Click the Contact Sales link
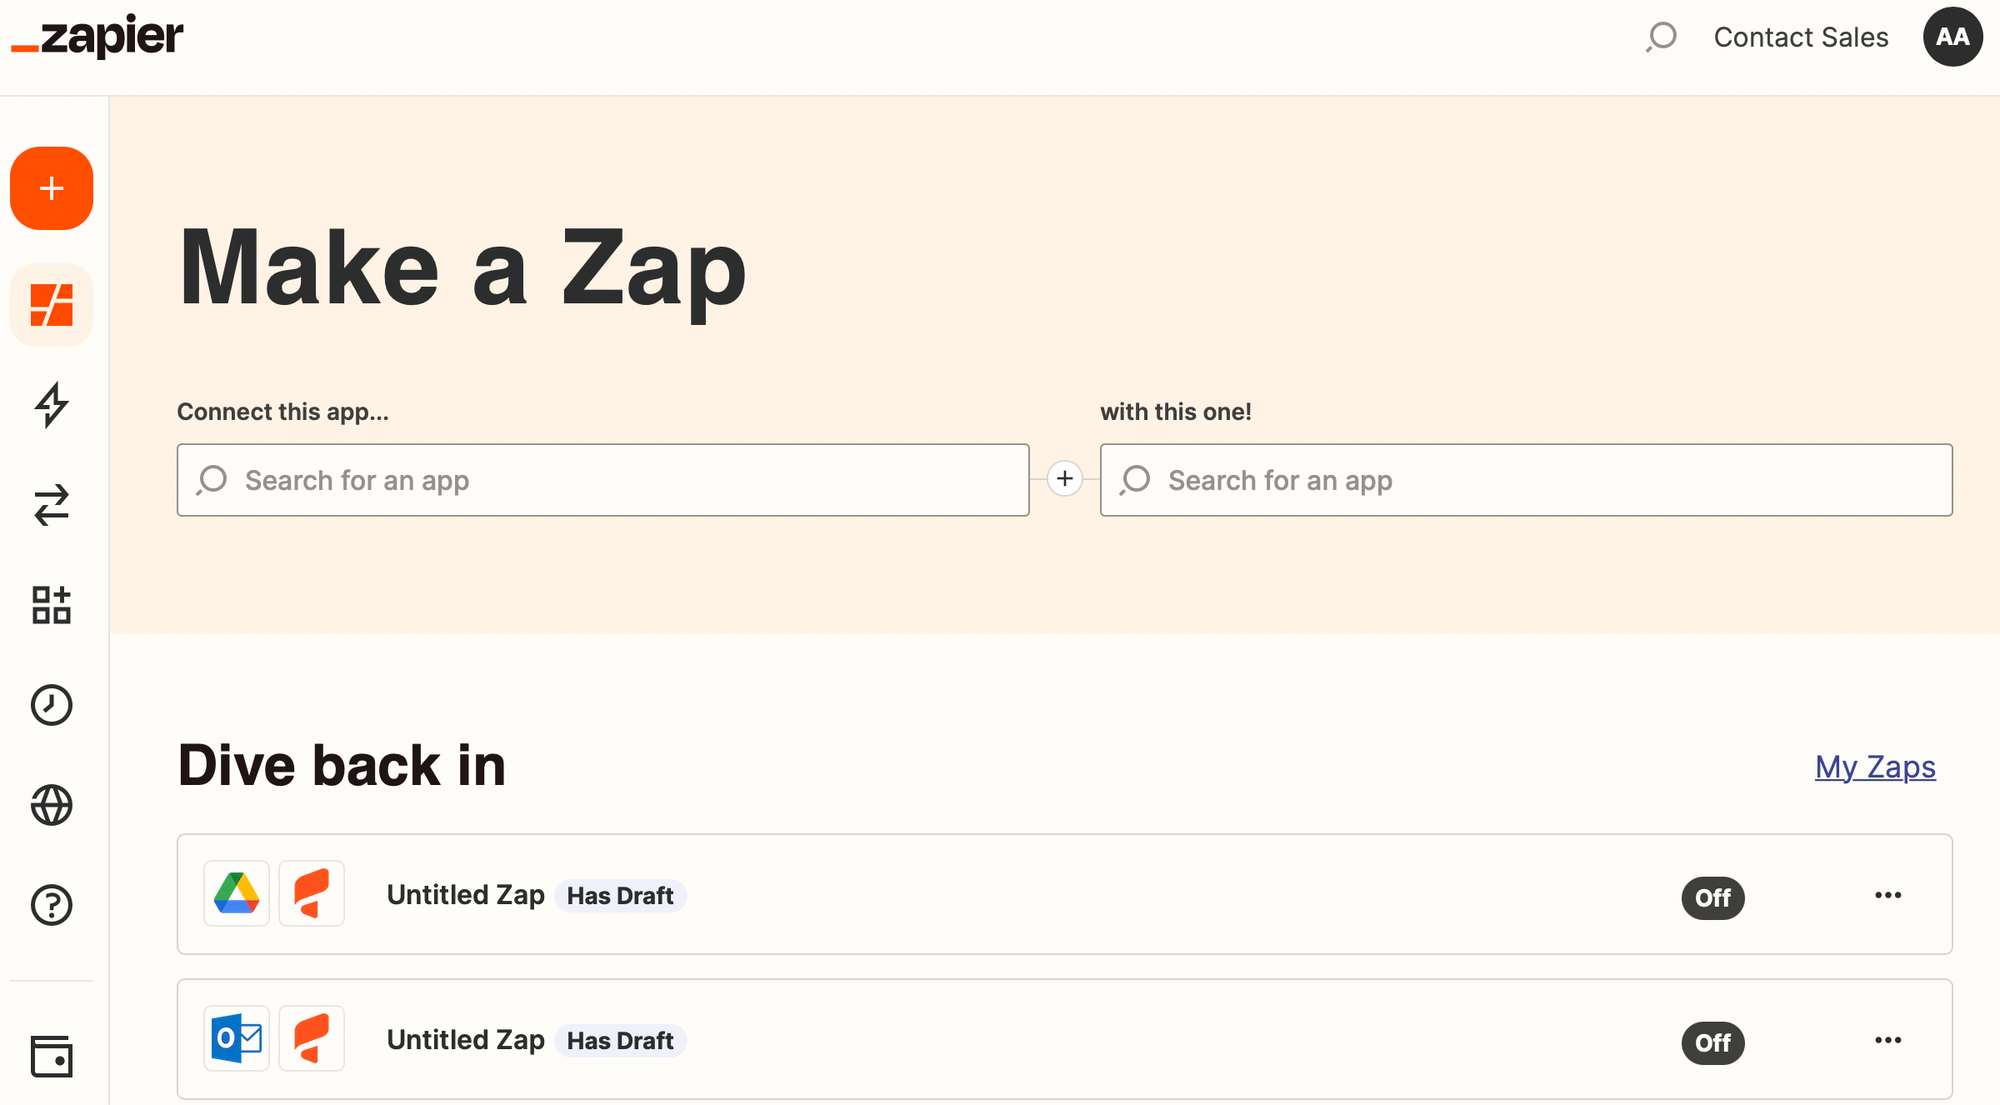Screen dimensions: 2000x1105 1801,37
